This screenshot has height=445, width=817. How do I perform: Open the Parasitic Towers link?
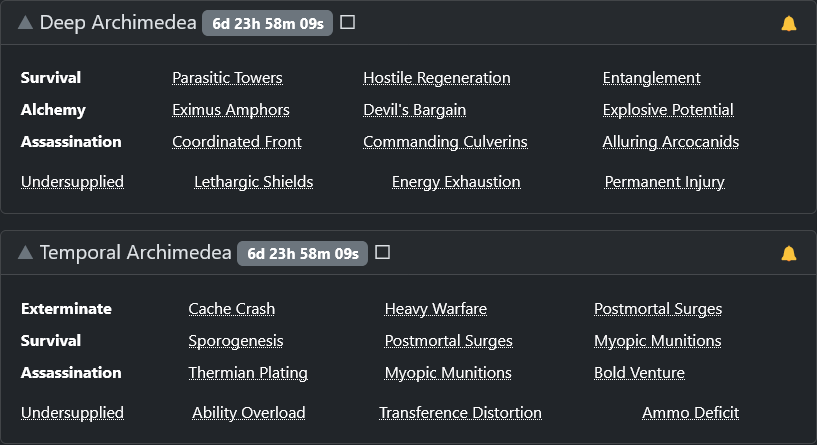coord(227,78)
